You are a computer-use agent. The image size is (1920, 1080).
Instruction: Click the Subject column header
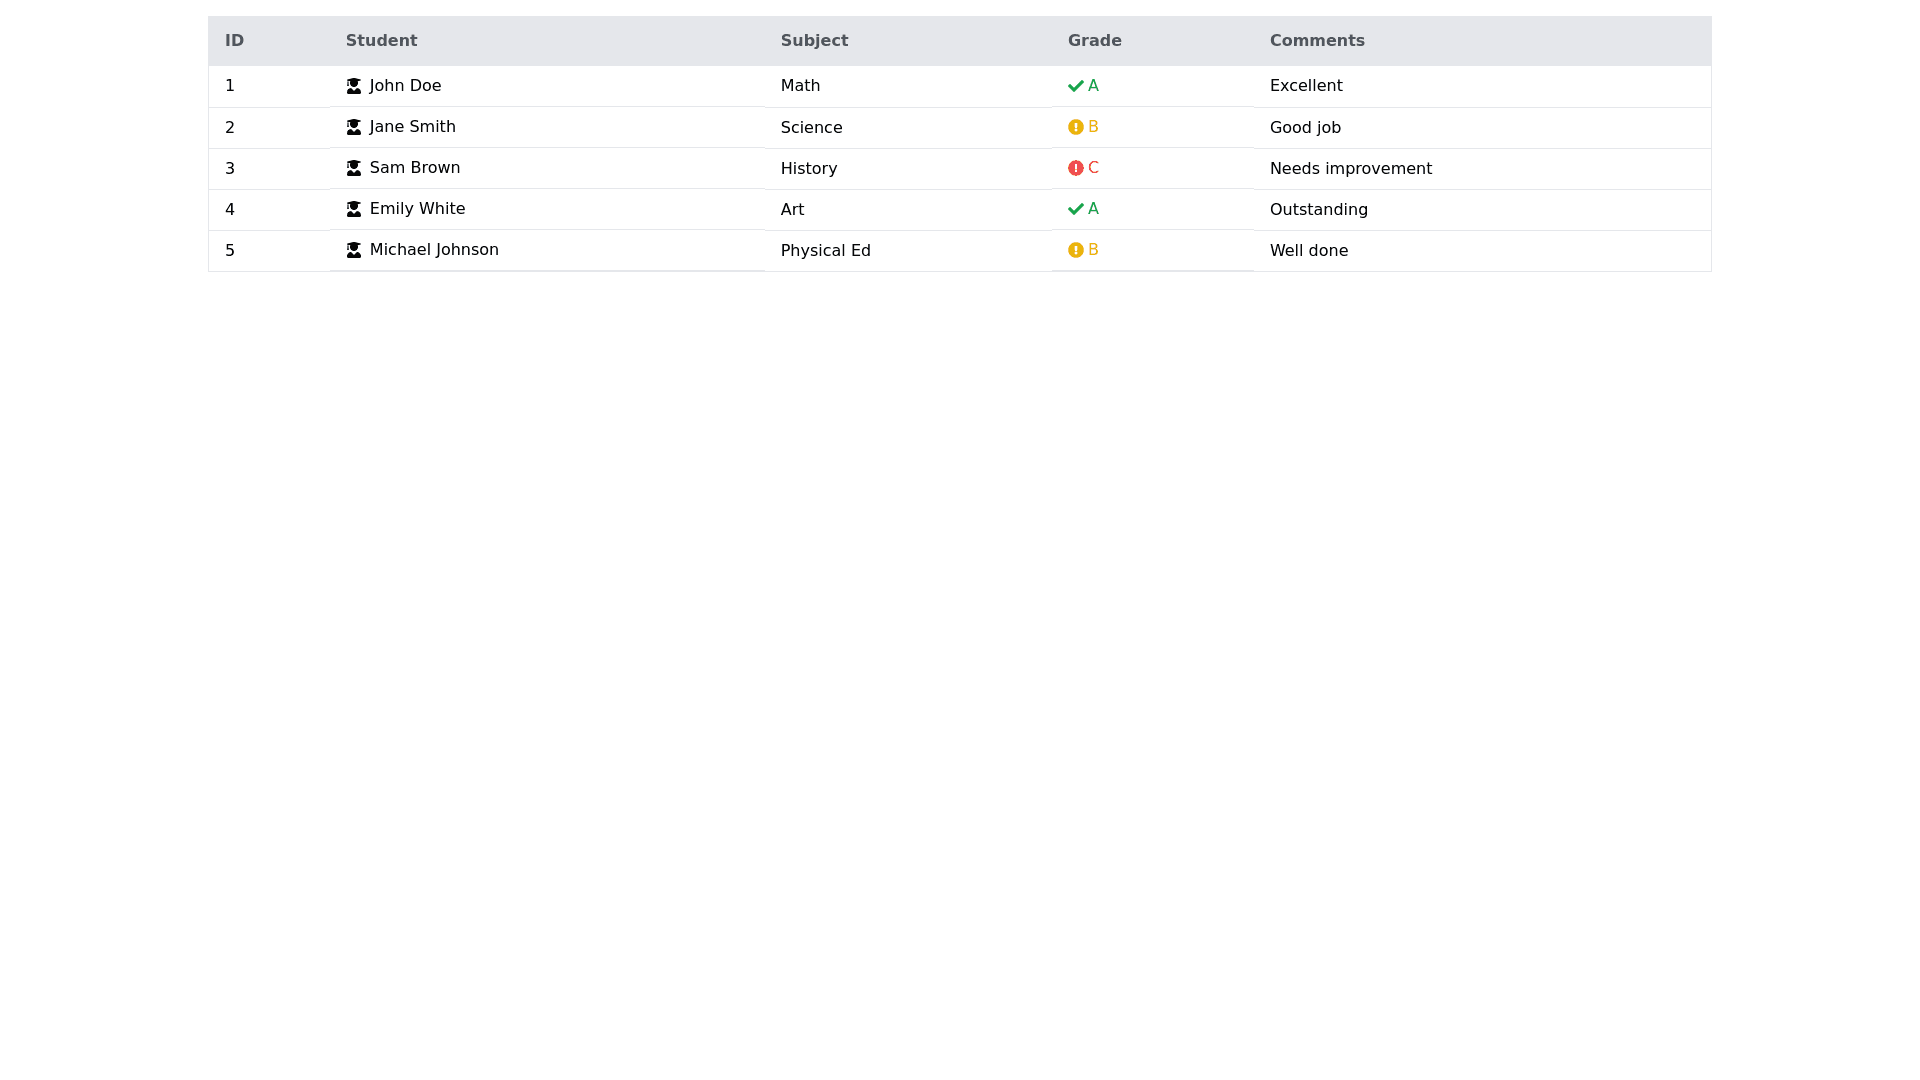coord(814,41)
